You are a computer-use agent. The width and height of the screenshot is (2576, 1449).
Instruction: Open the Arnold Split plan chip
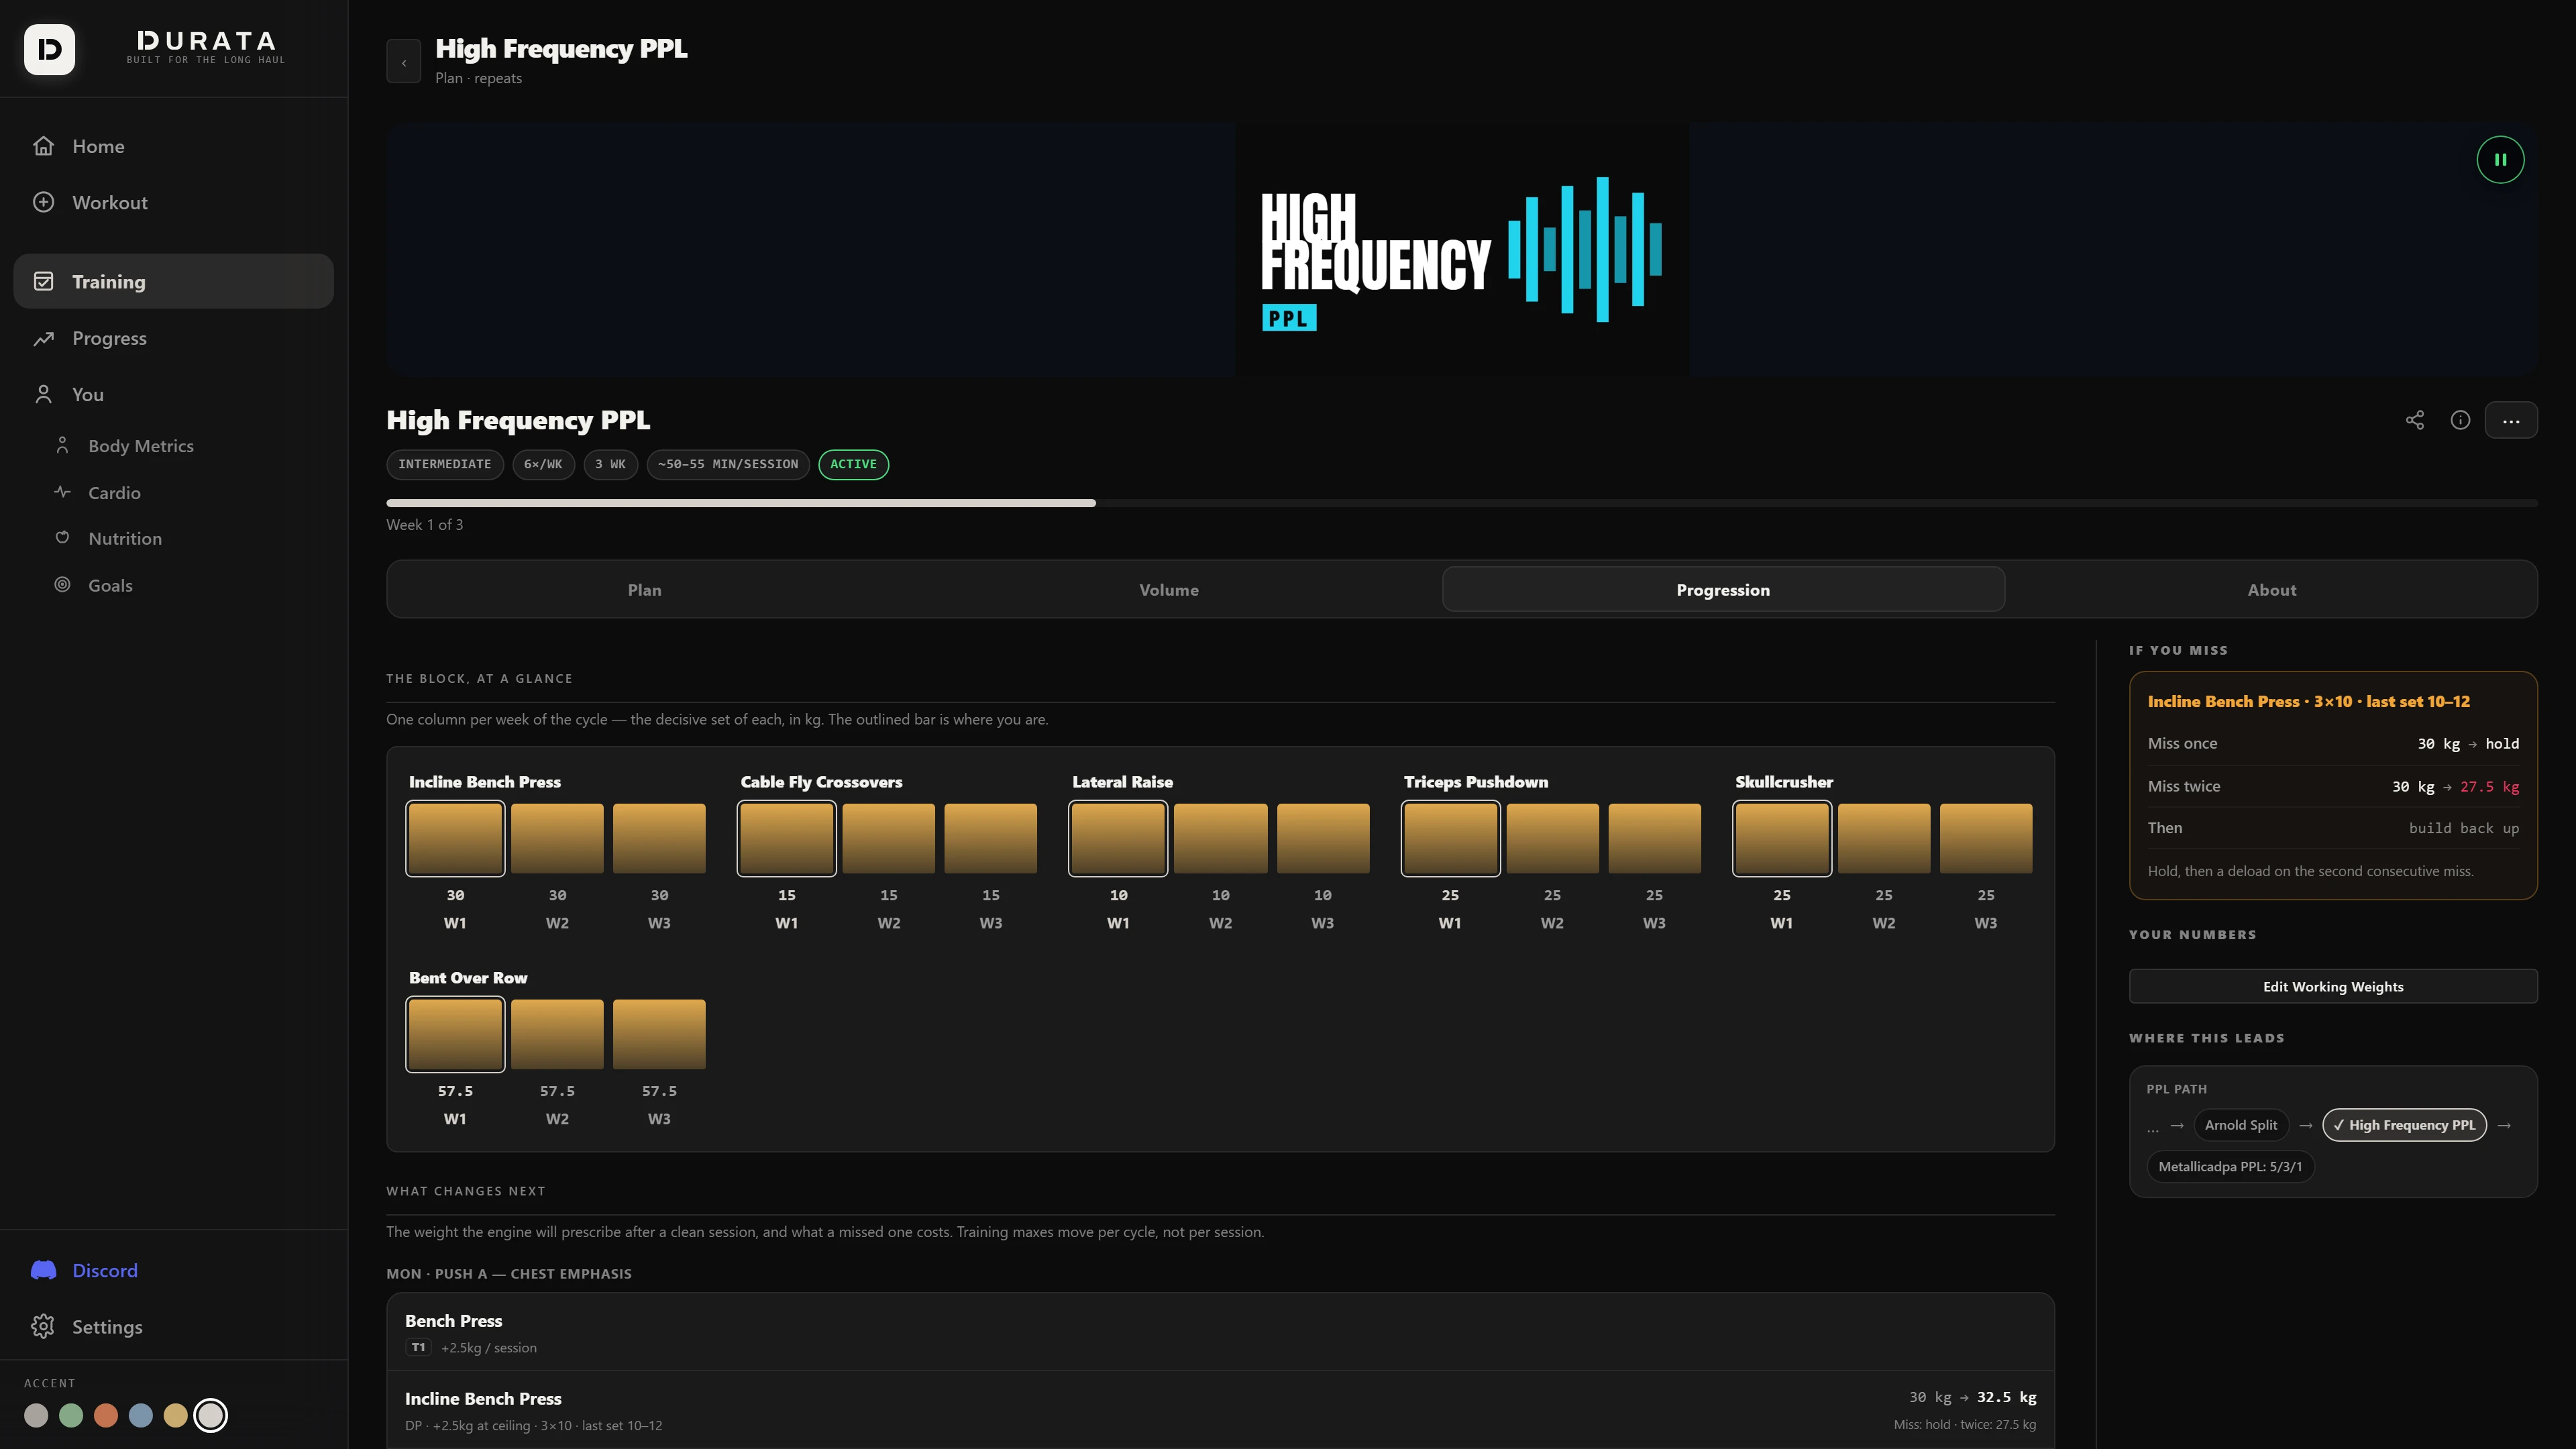click(2241, 1125)
